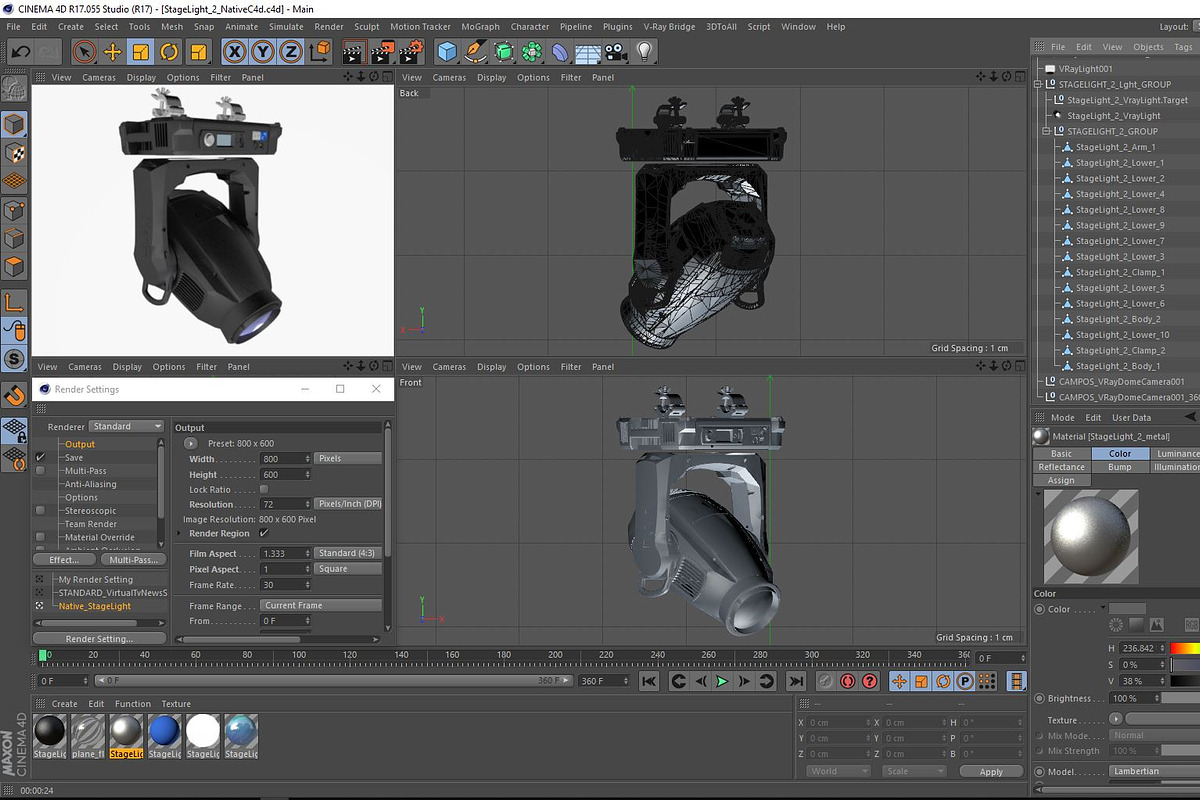The width and height of the screenshot is (1200, 800).
Task: Go to the end of the timeline
Action: click(x=796, y=681)
